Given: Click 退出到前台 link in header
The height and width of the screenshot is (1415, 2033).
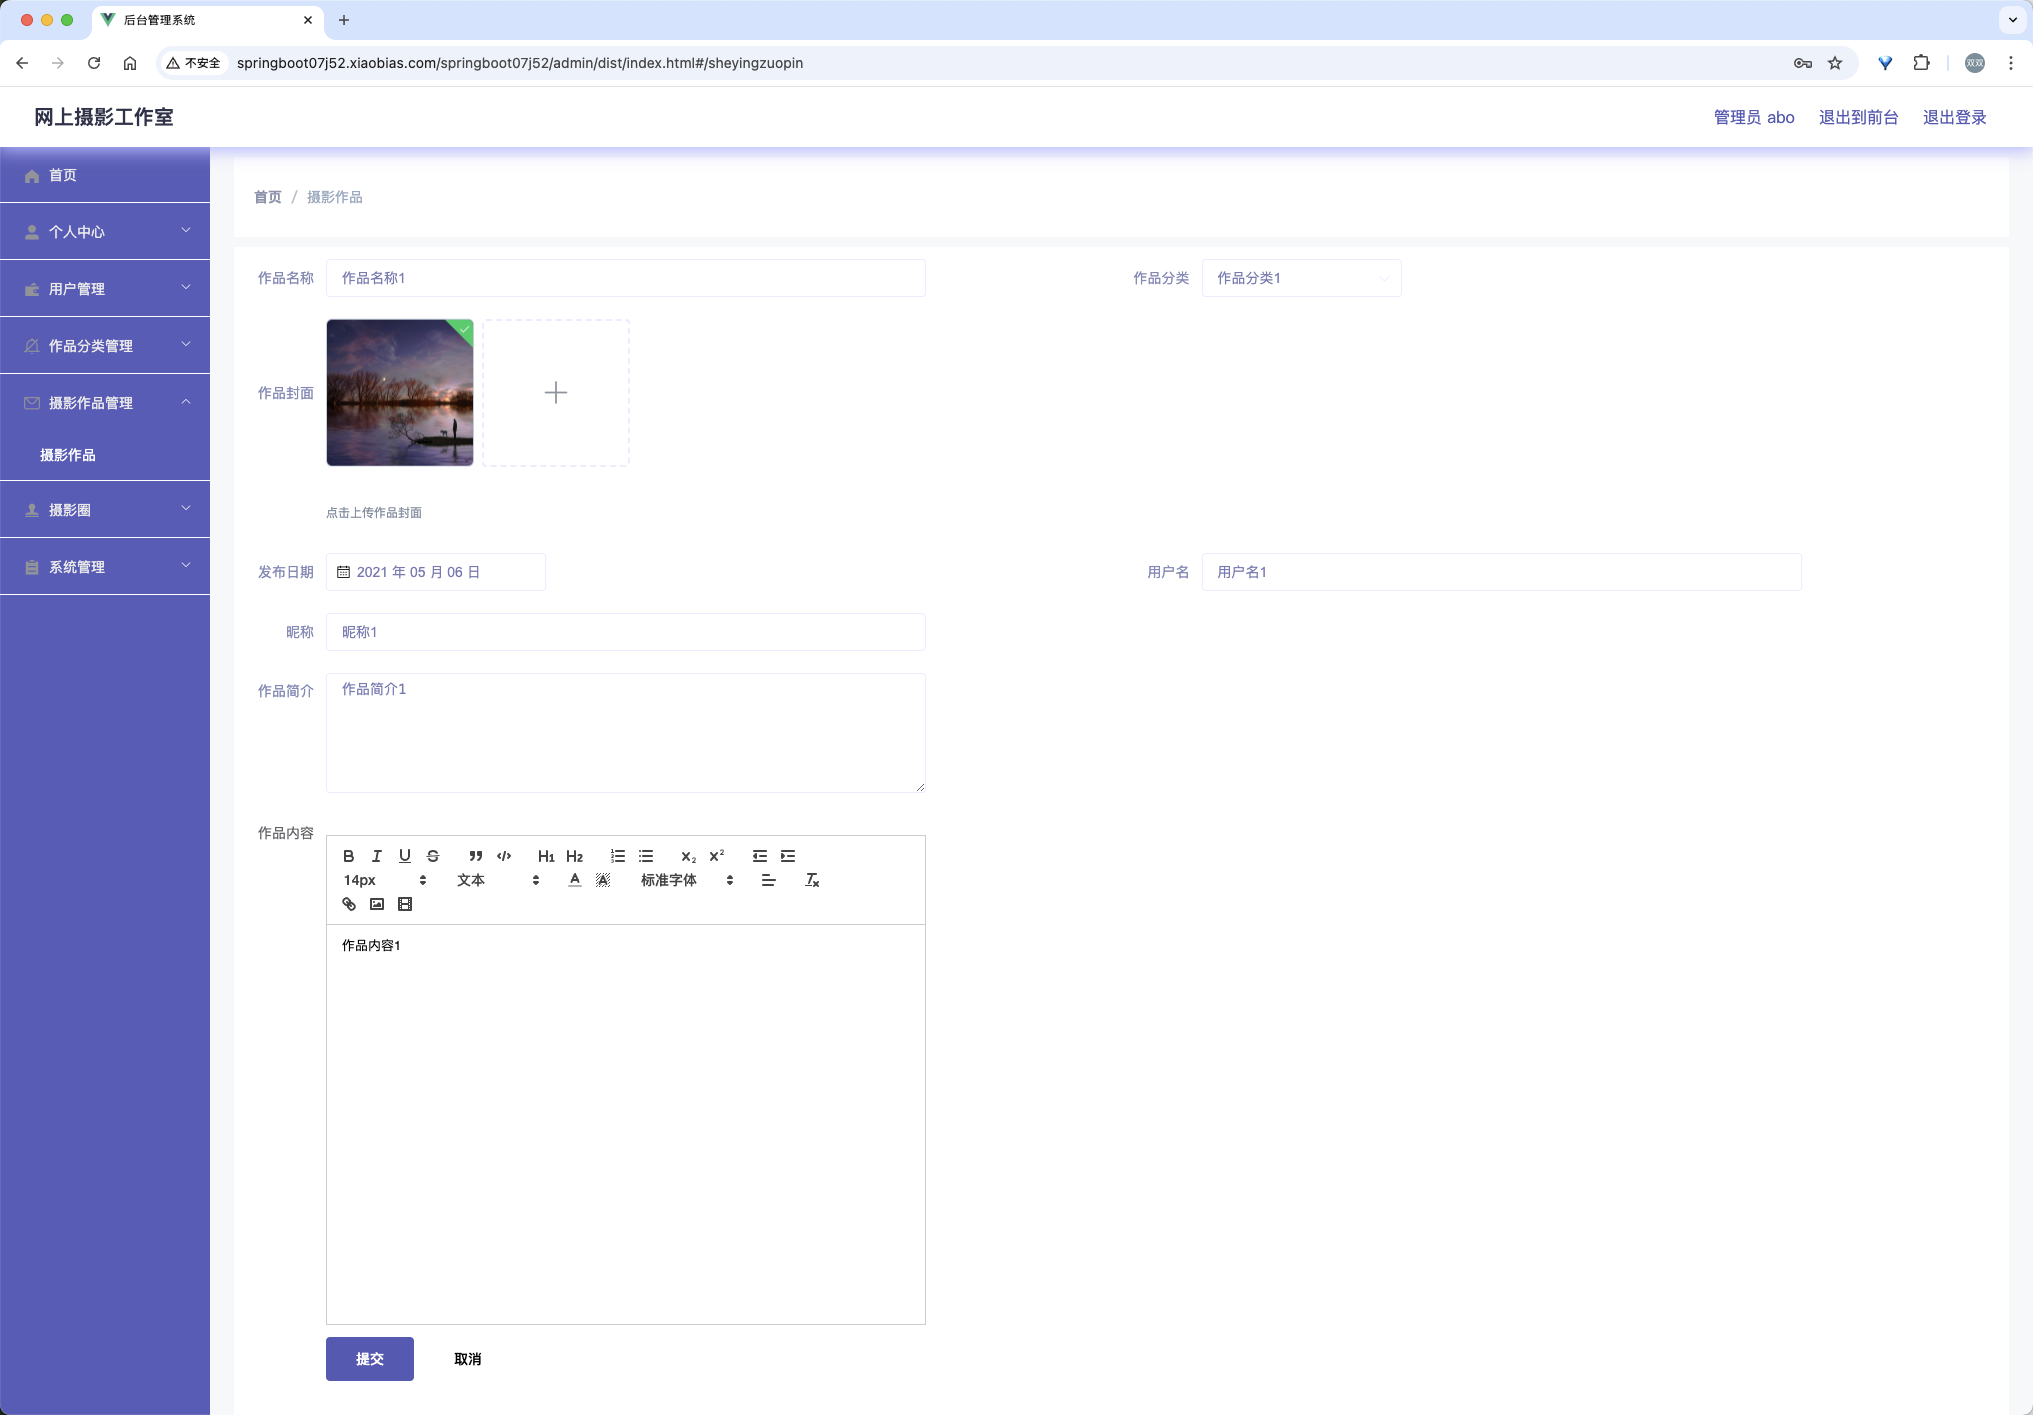Looking at the screenshot, I should [1858, 117].
